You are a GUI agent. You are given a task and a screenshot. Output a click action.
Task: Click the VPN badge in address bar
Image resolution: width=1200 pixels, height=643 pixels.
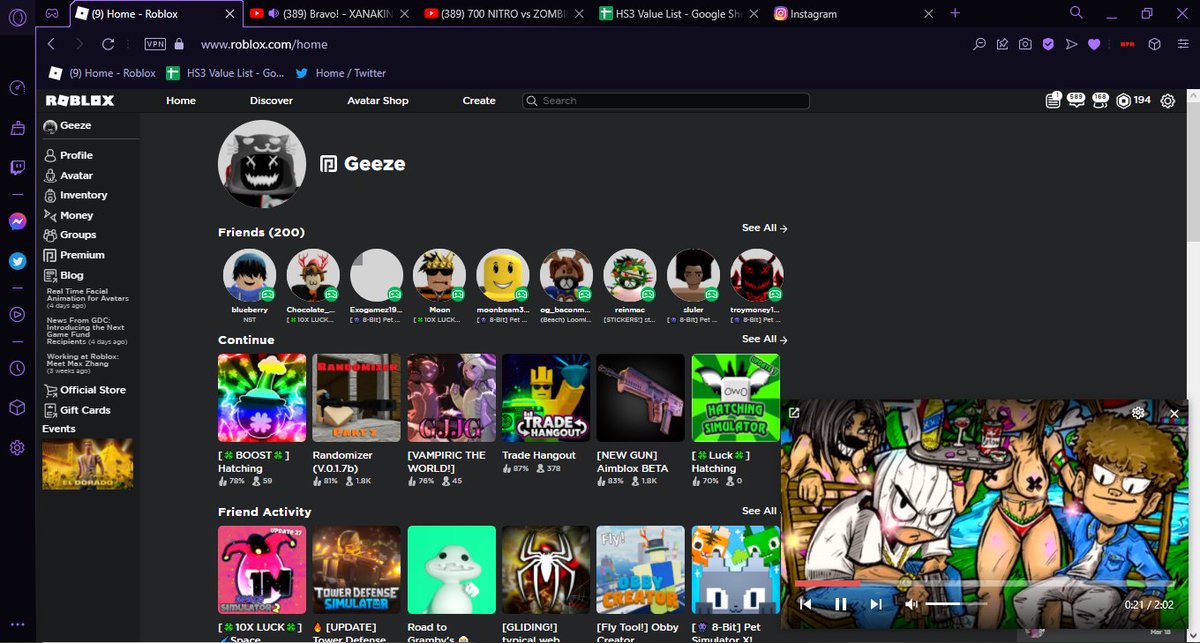point(155,44)
